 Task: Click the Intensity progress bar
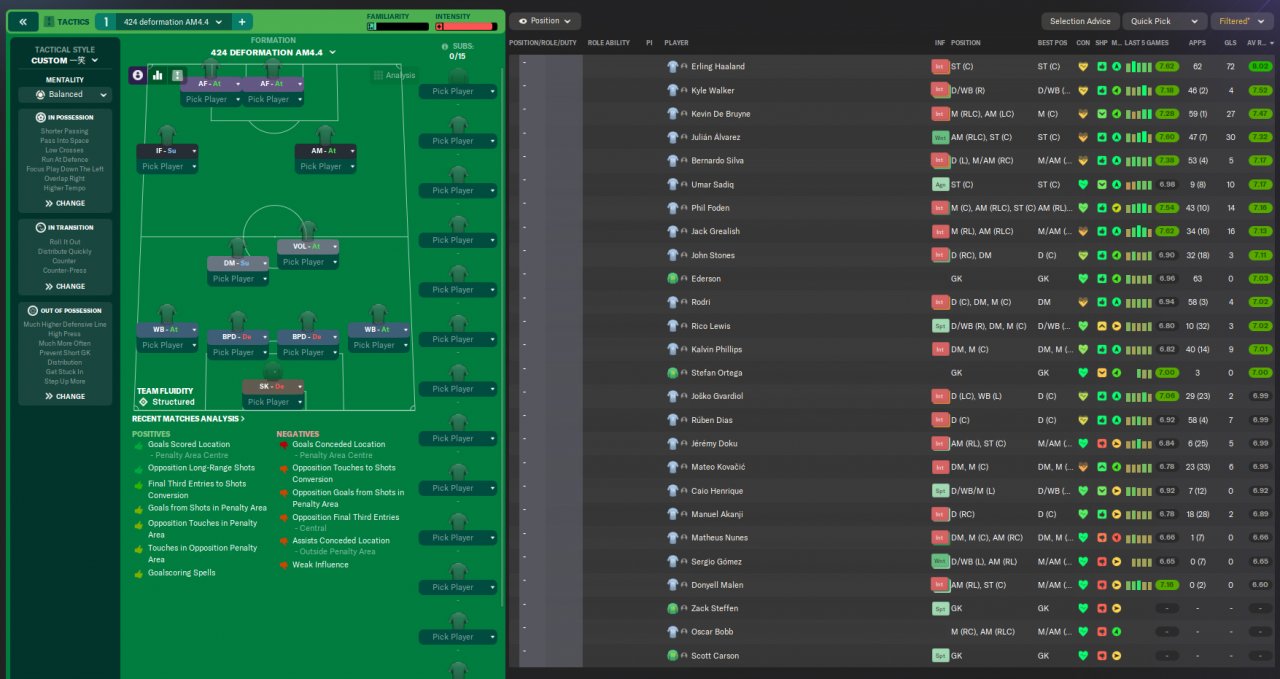465,26
